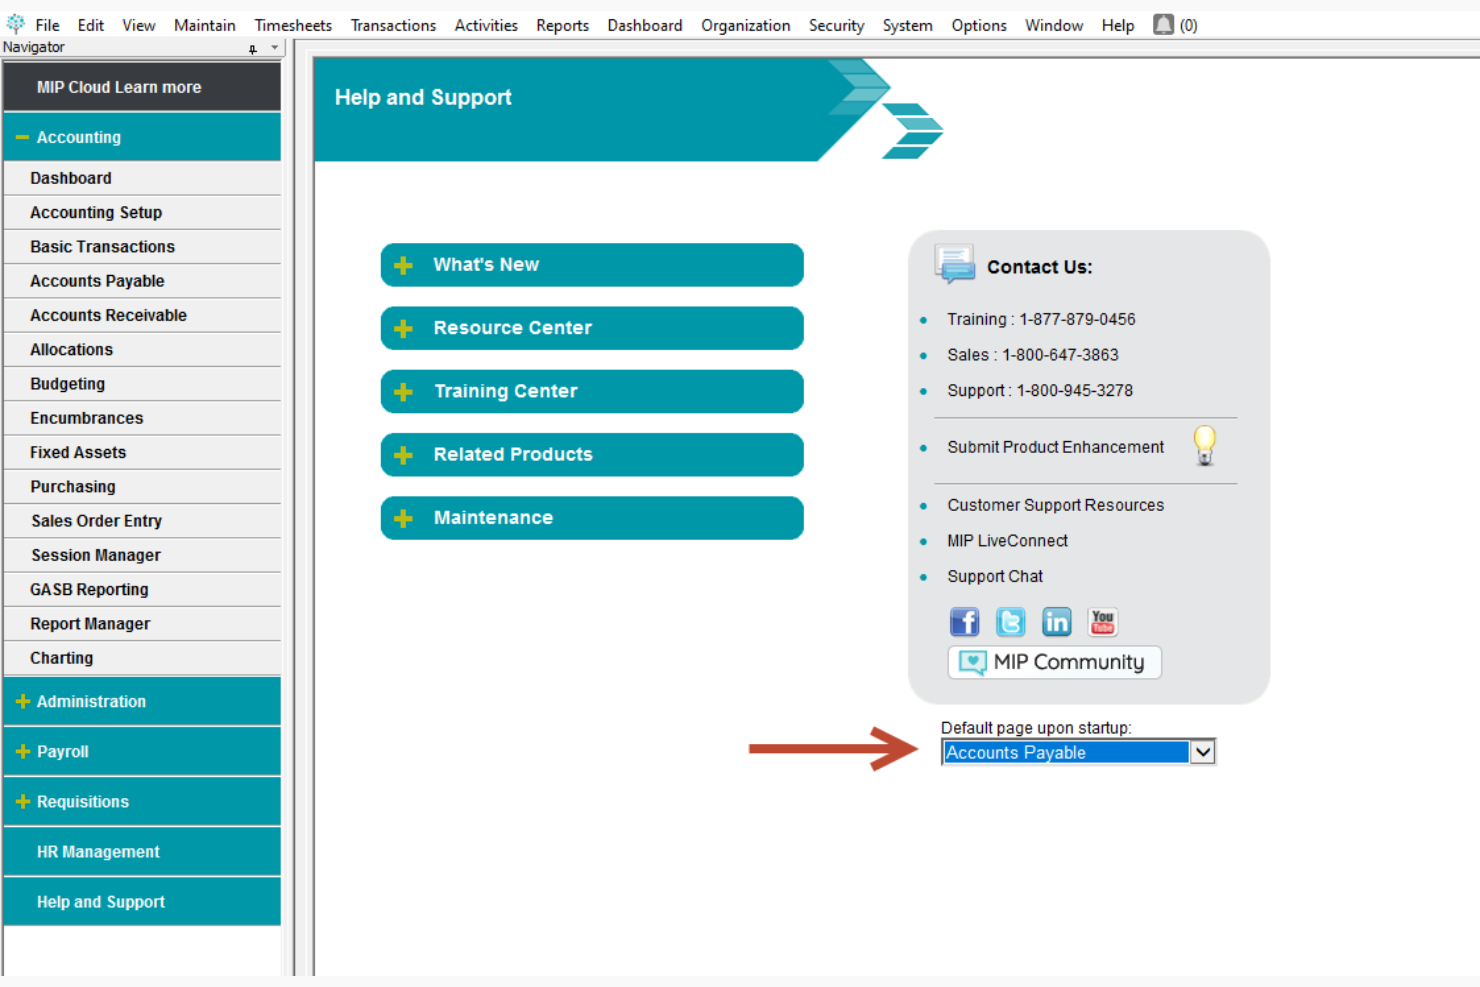Select Basic Transactions in navigator
Screen dimensions: 1480x987
point(142,246)
